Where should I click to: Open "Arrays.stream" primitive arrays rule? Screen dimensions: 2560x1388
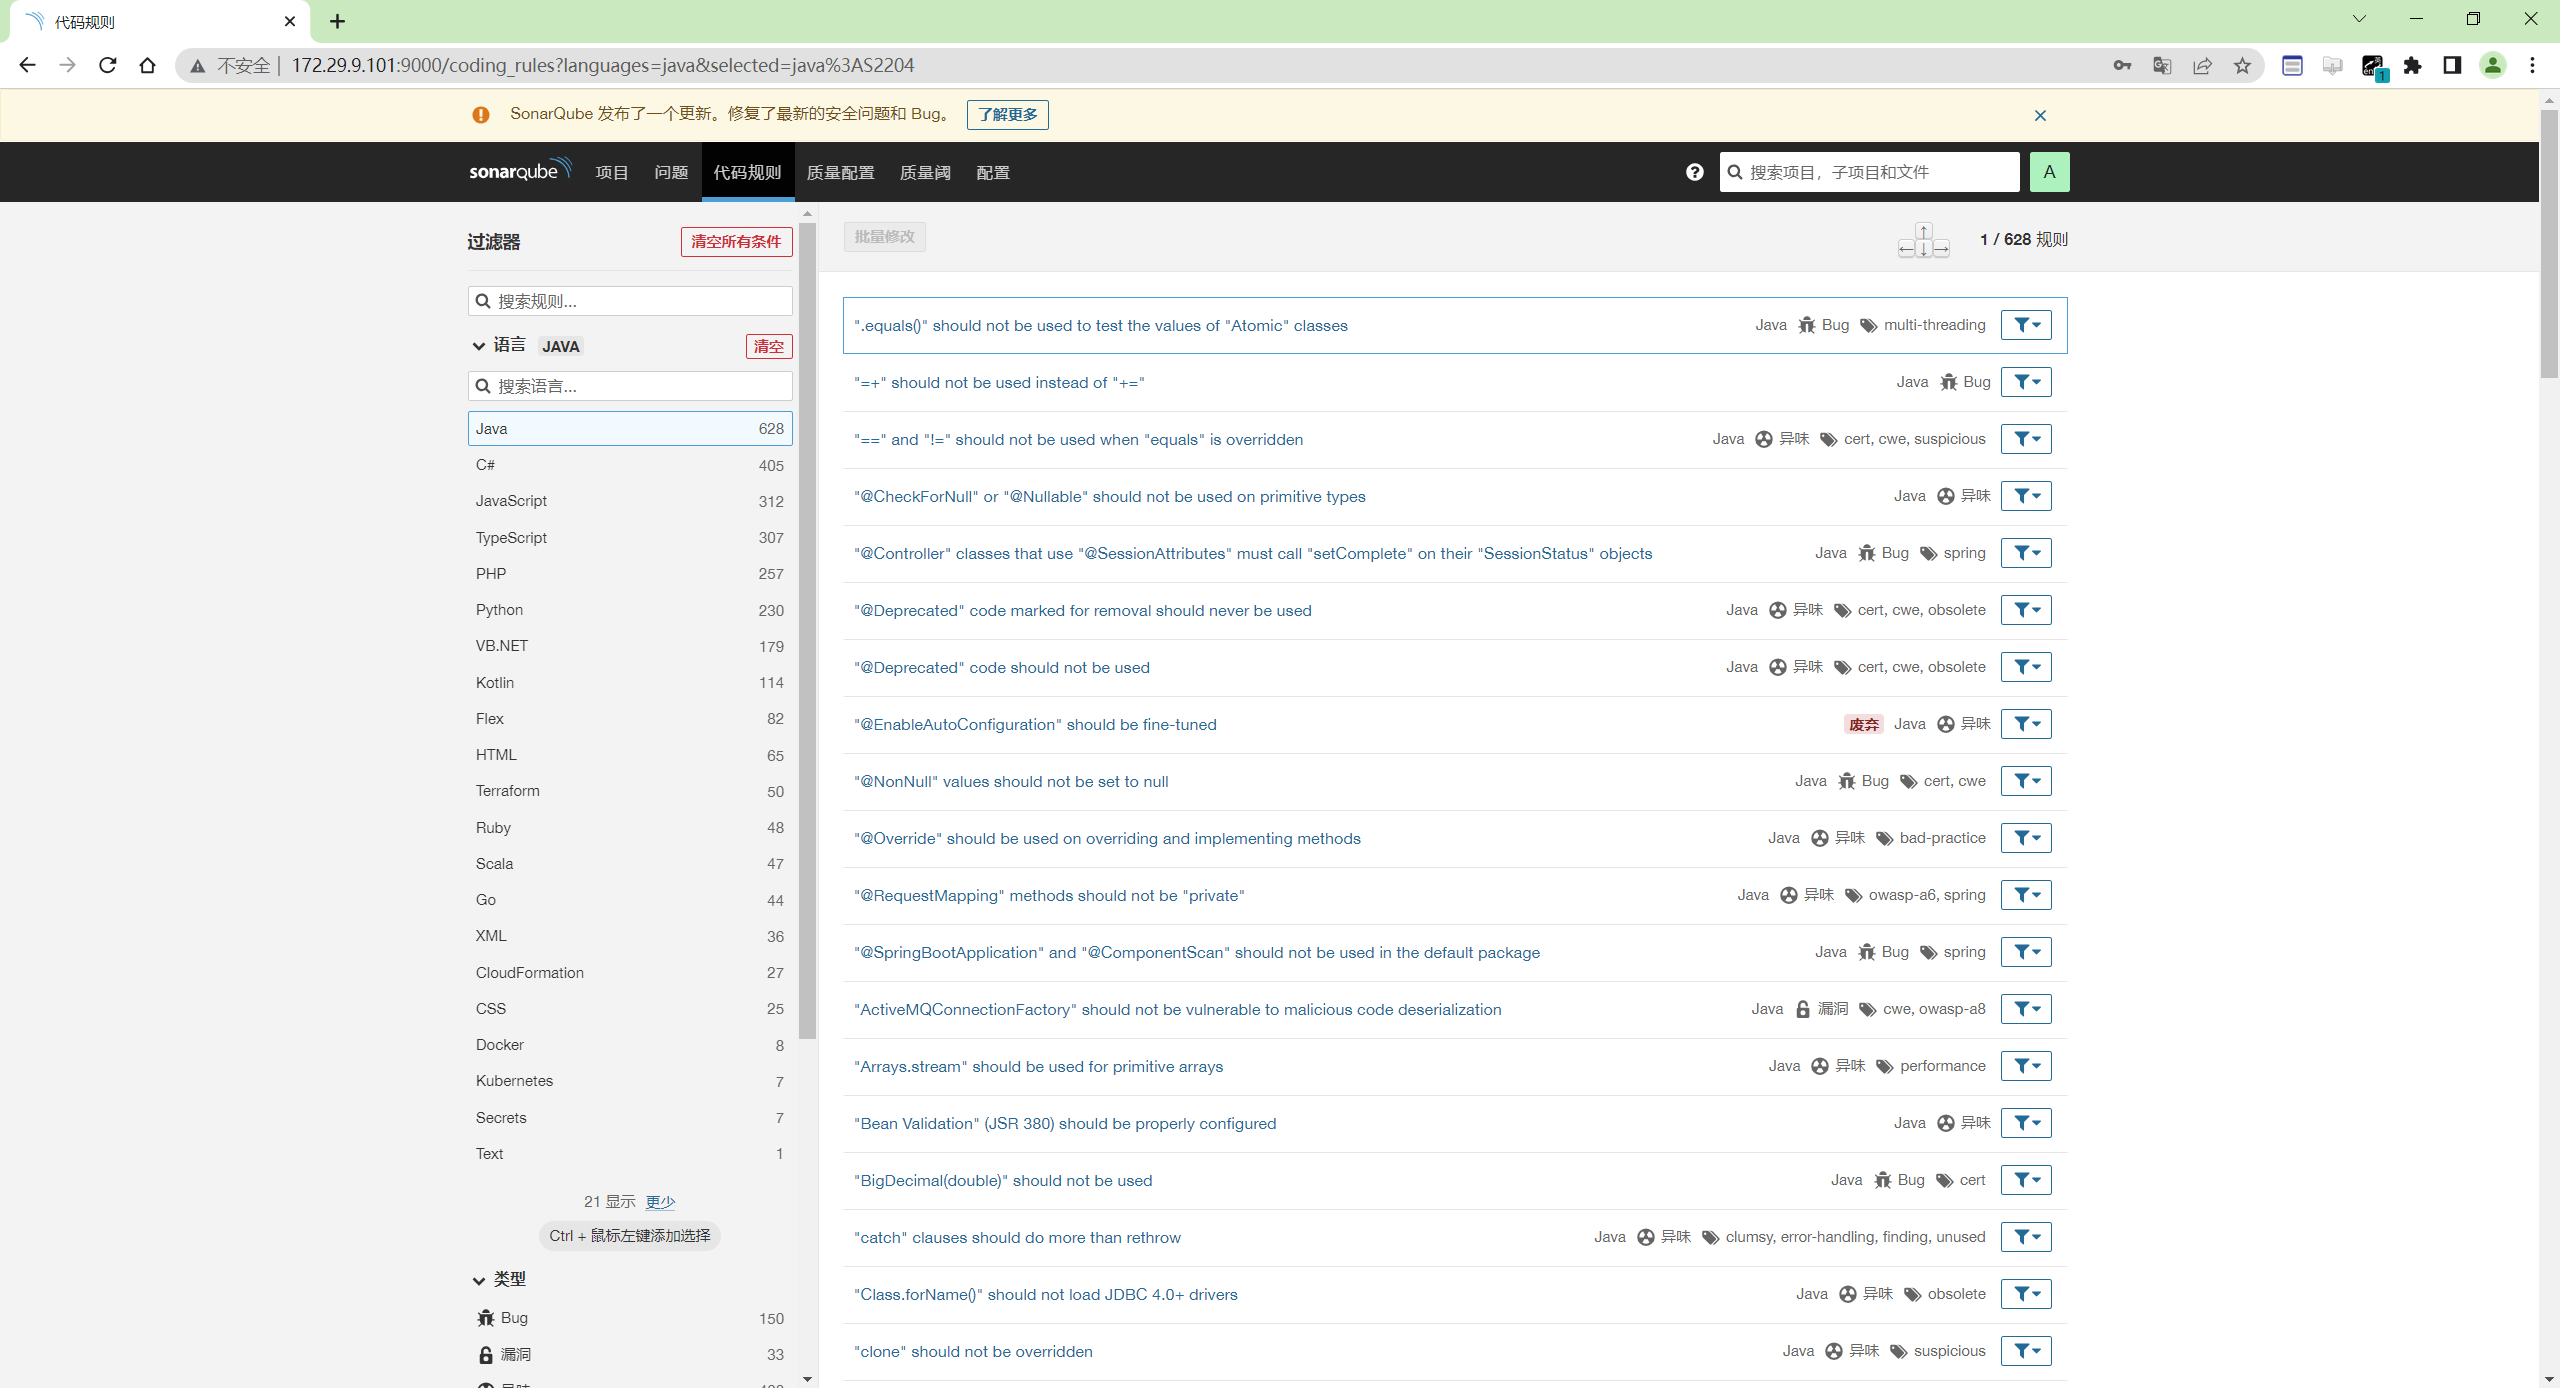(x=1038, y=1066)
